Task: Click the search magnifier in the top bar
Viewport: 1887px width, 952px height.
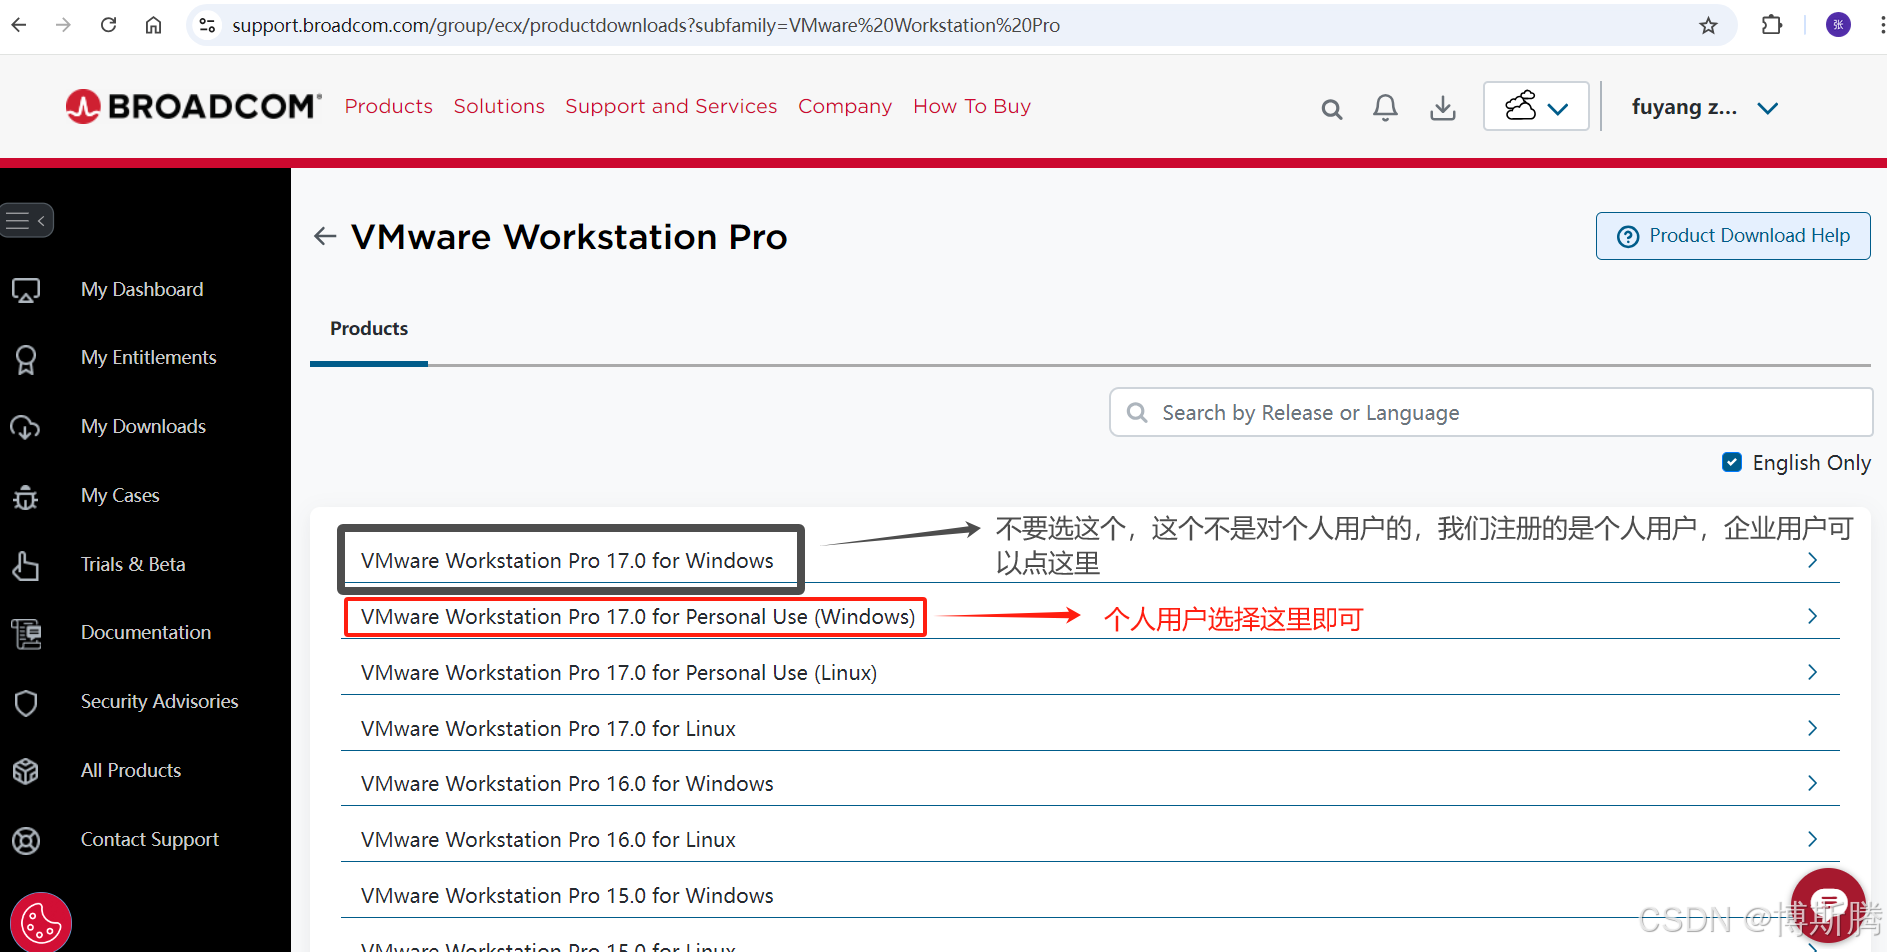Action: click(1331, 109)
